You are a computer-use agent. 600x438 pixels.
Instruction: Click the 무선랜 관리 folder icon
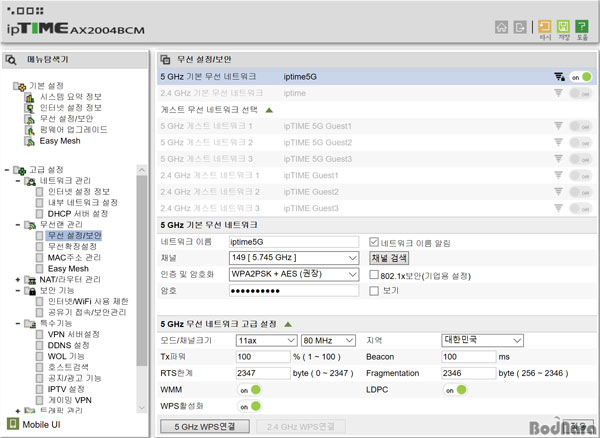point(30,225)
